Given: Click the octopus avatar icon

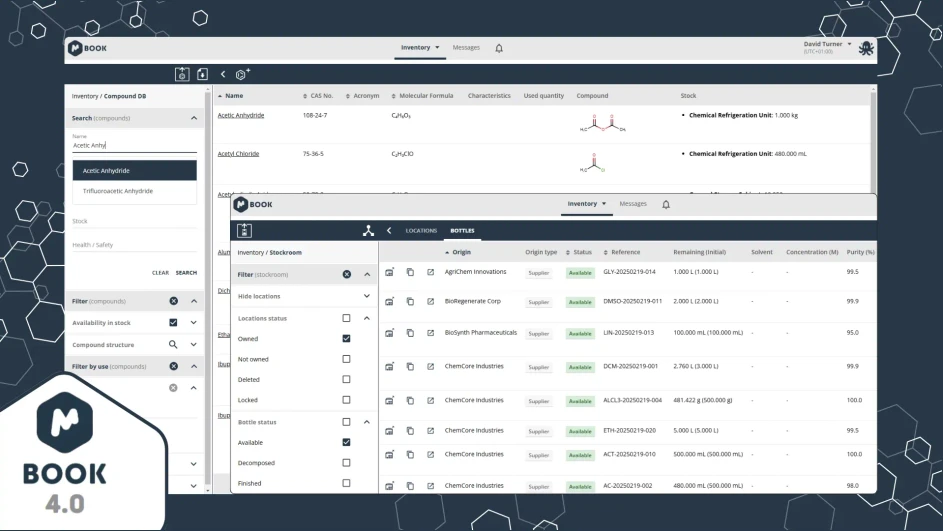Looking at the screenshot, I should tap(866, 48).
